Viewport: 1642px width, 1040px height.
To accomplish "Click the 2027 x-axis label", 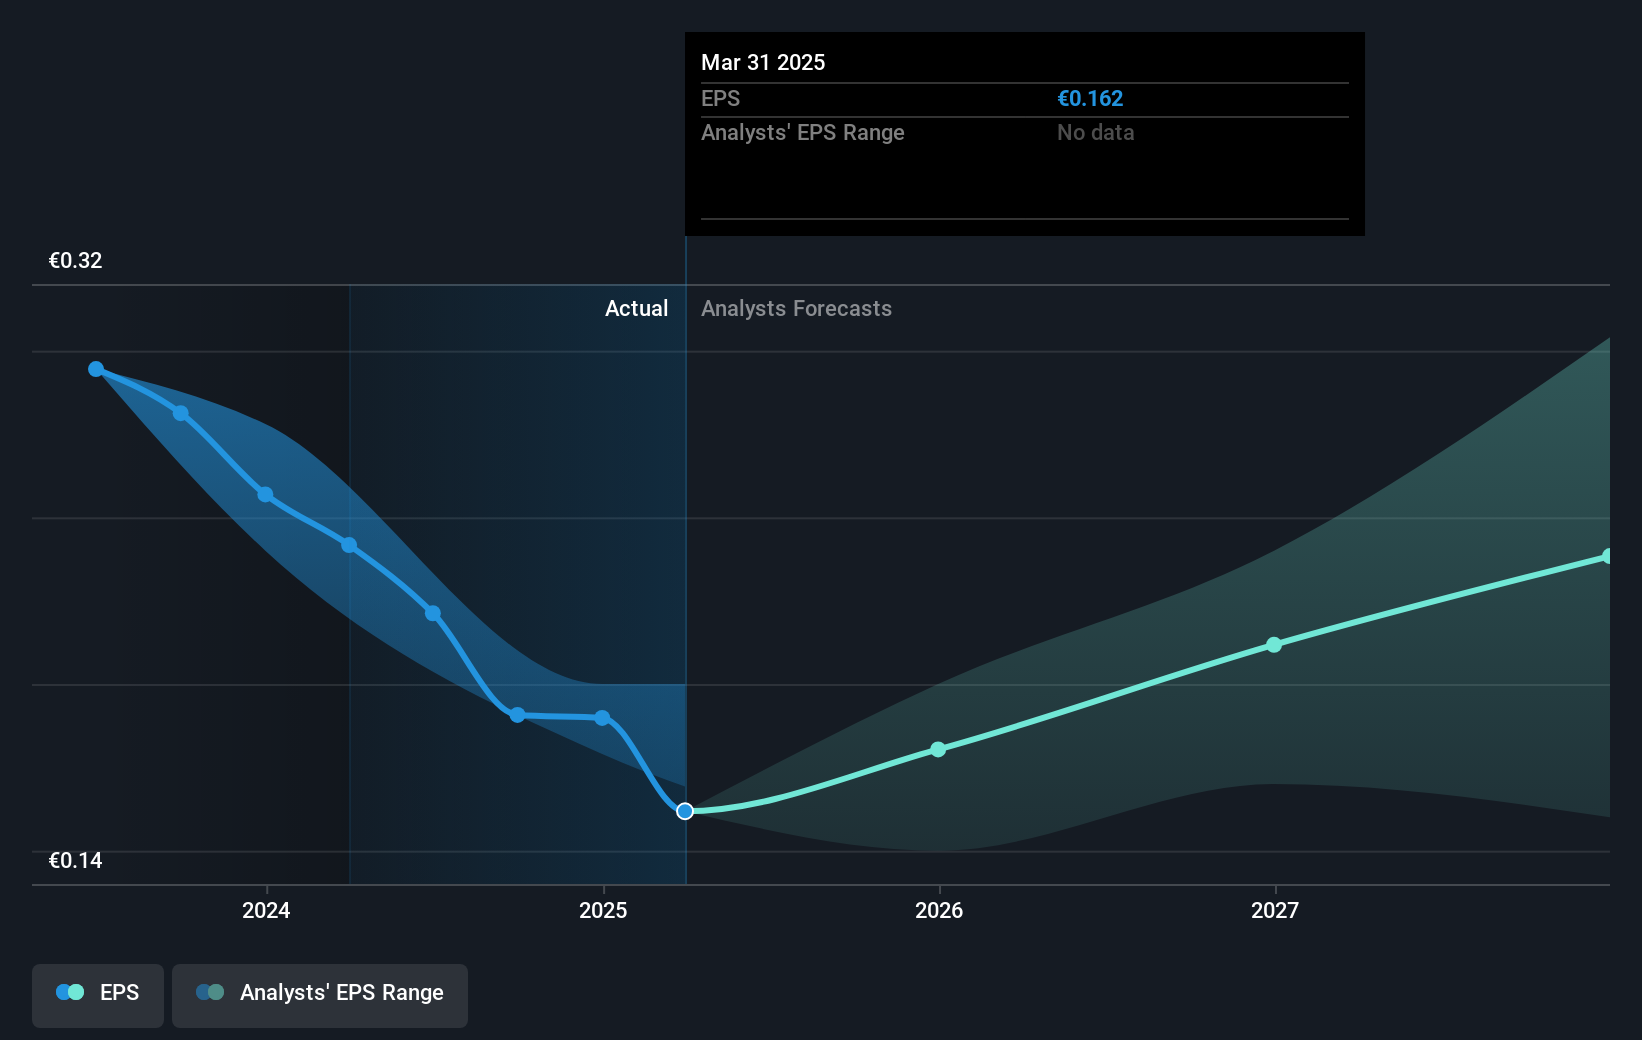I will click(1275, 910).
